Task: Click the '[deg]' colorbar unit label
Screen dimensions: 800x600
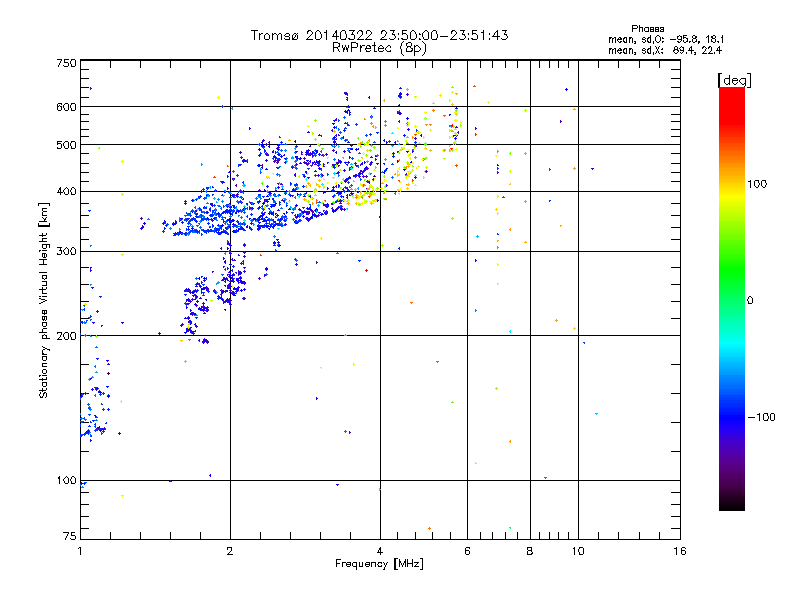Action: pyautogui.click(x=734, y=80)
